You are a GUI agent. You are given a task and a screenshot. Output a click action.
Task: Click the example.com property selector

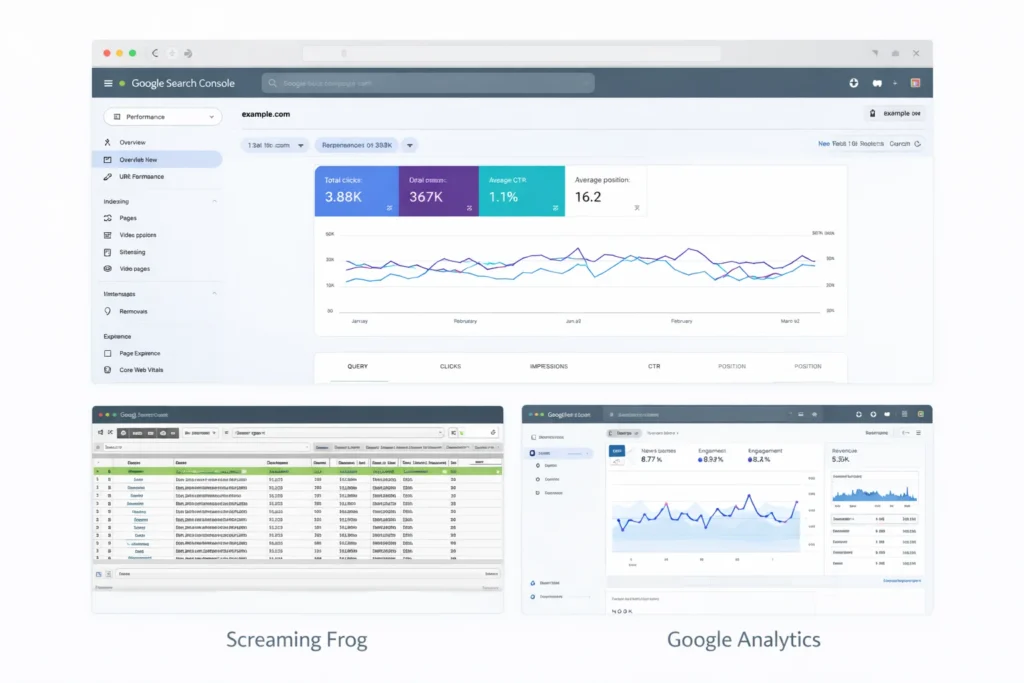[x=894, y=114]
